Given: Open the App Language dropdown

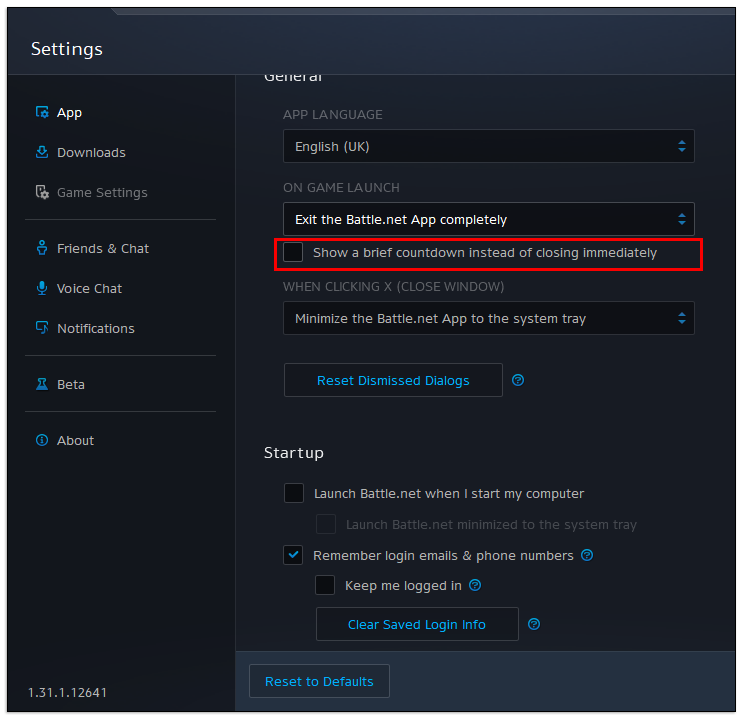Looking at the screenshot, I should click(x=489, y=146).
